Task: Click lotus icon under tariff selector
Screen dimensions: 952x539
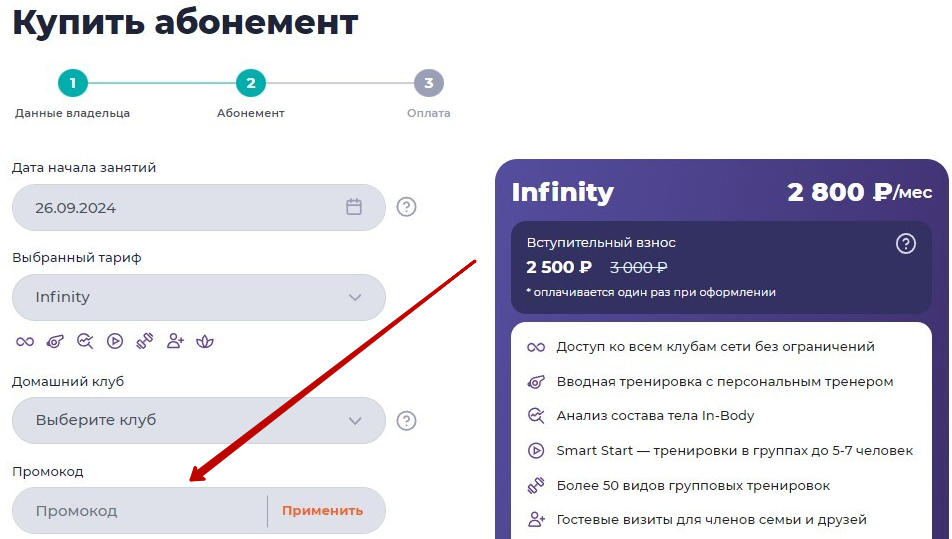Action: (x=205, y=342)
